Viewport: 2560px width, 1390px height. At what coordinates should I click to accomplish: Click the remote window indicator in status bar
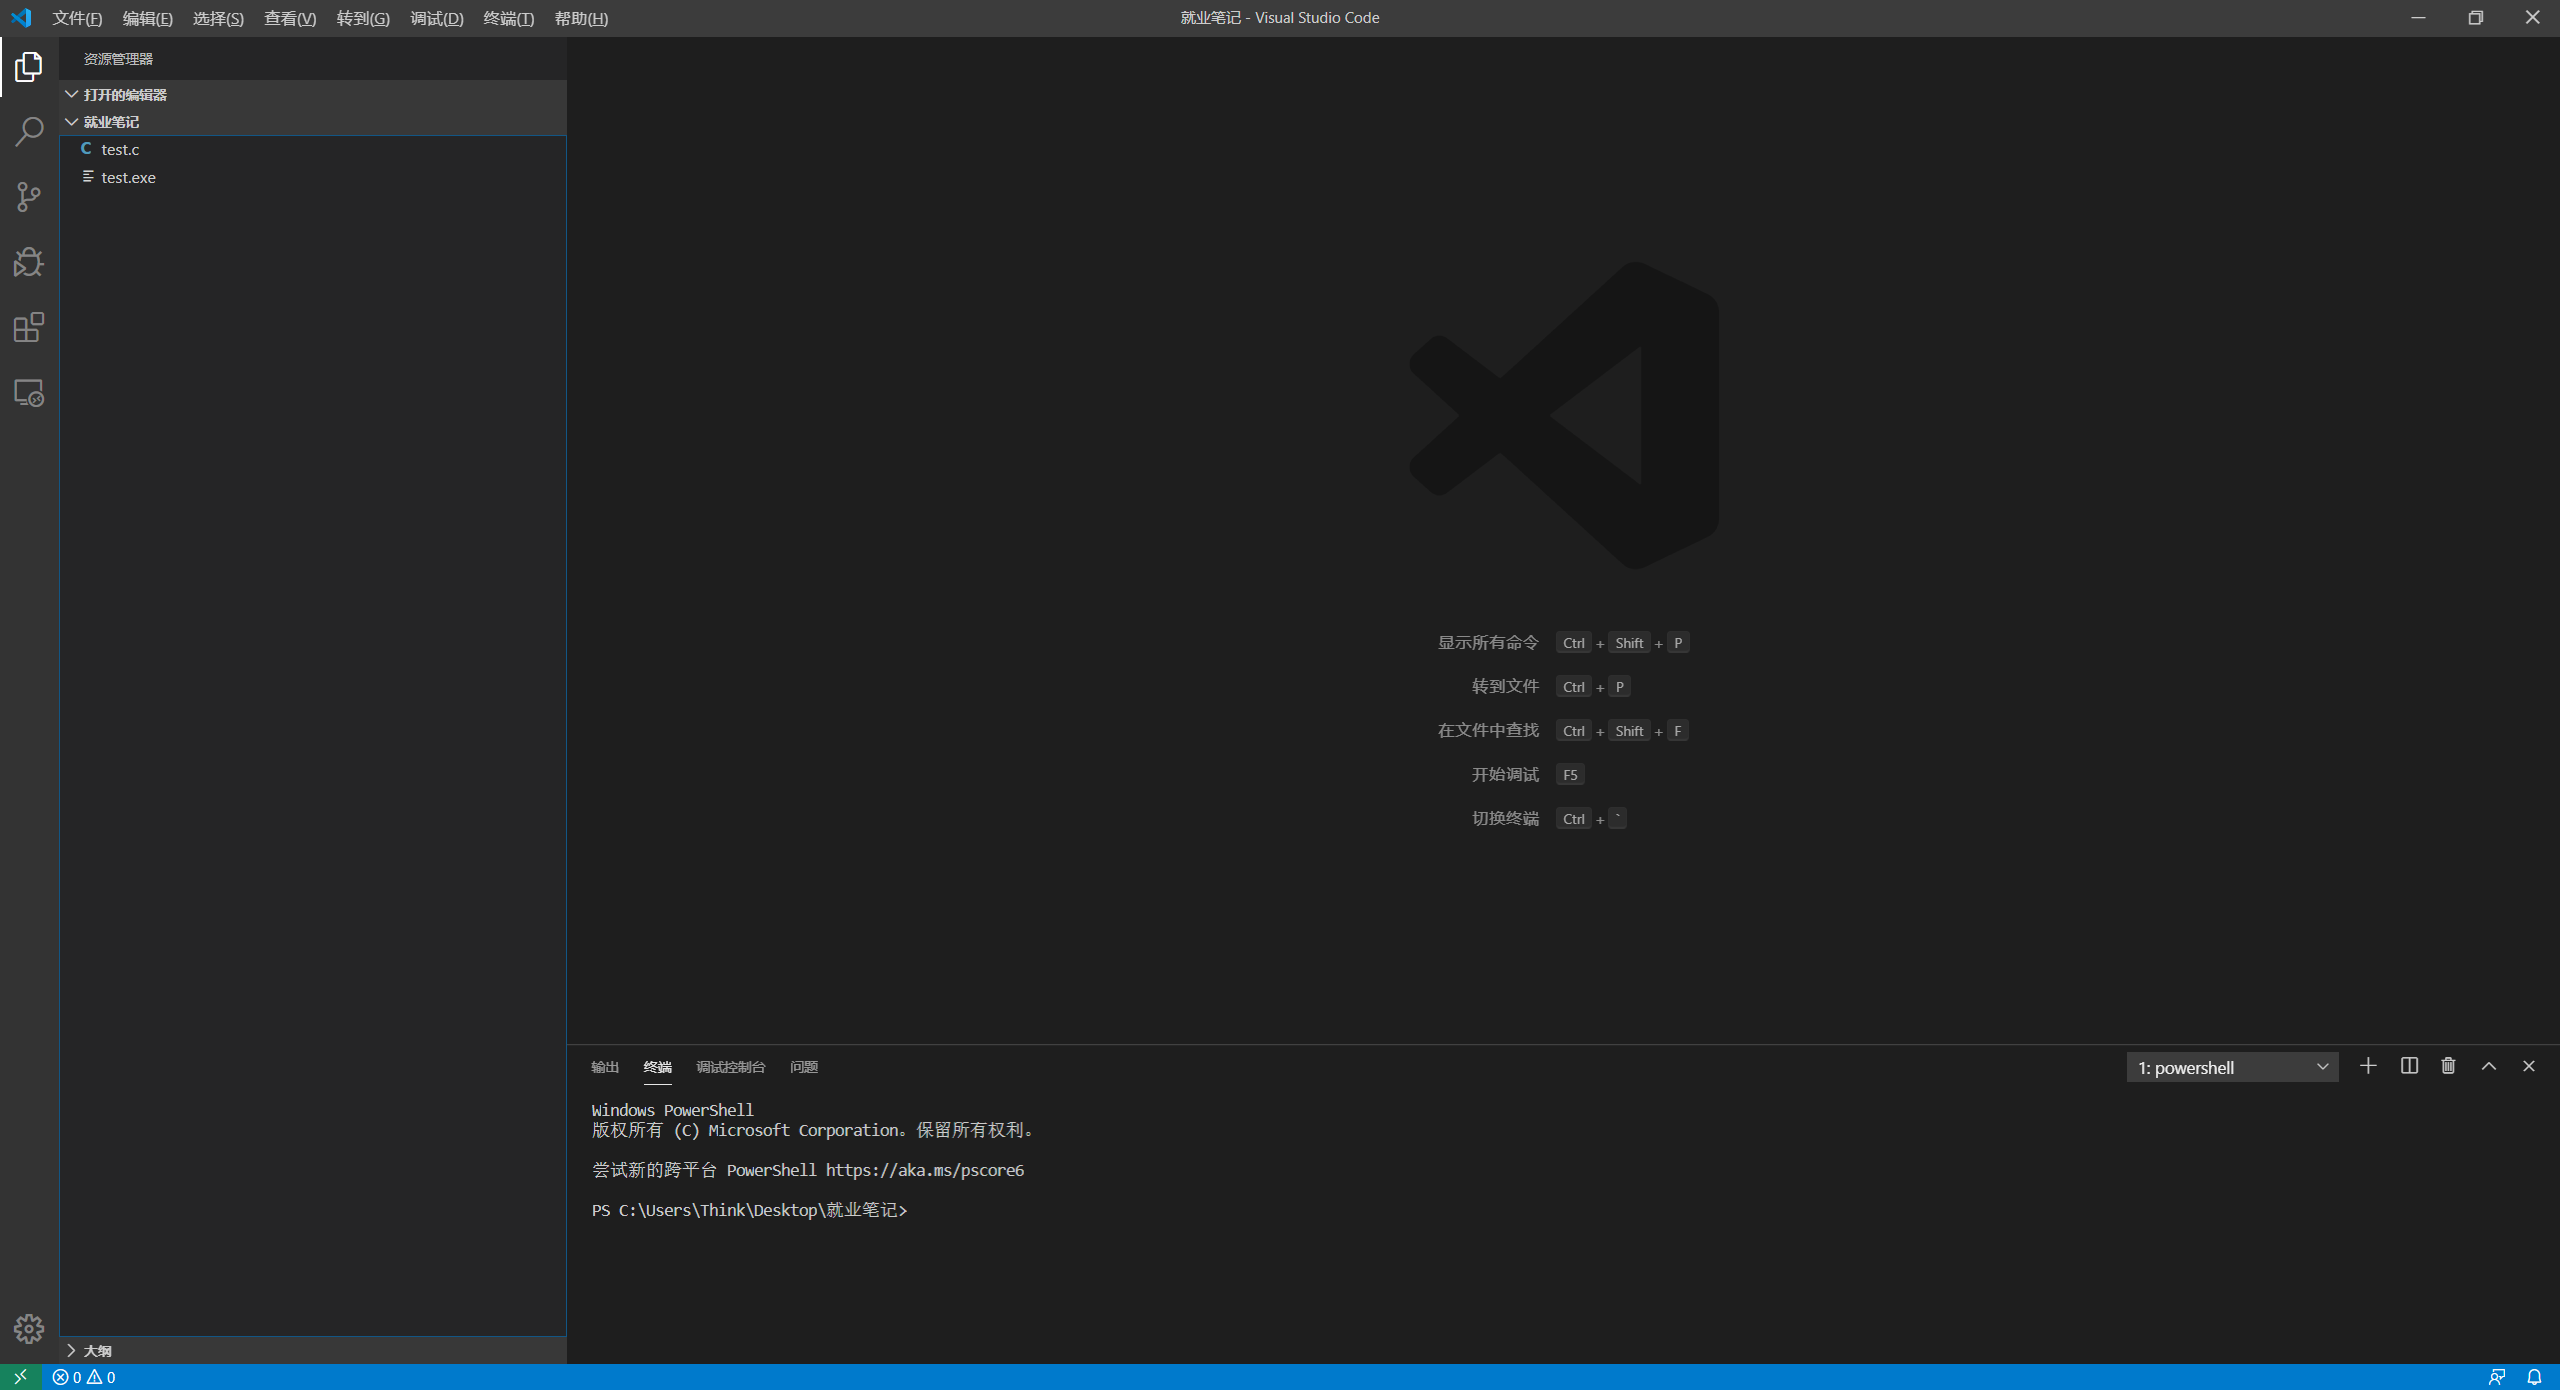[x=20, y=1377]
